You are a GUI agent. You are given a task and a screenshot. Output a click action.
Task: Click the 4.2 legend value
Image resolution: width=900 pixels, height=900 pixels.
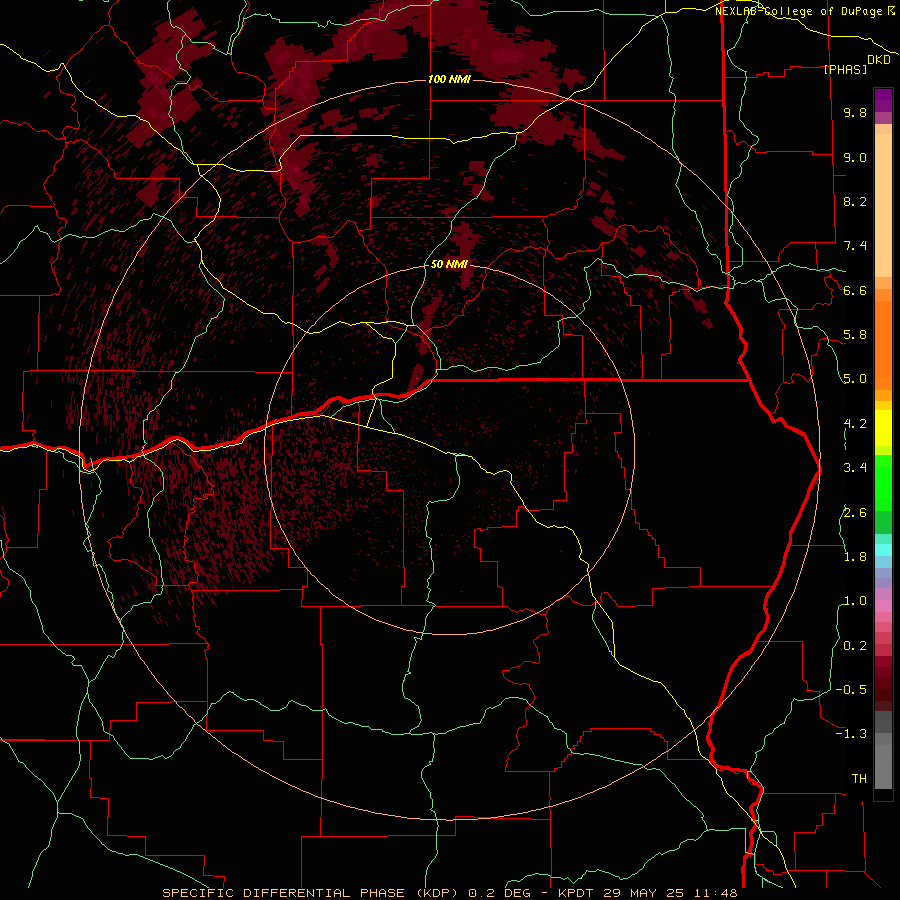point(855,424)
